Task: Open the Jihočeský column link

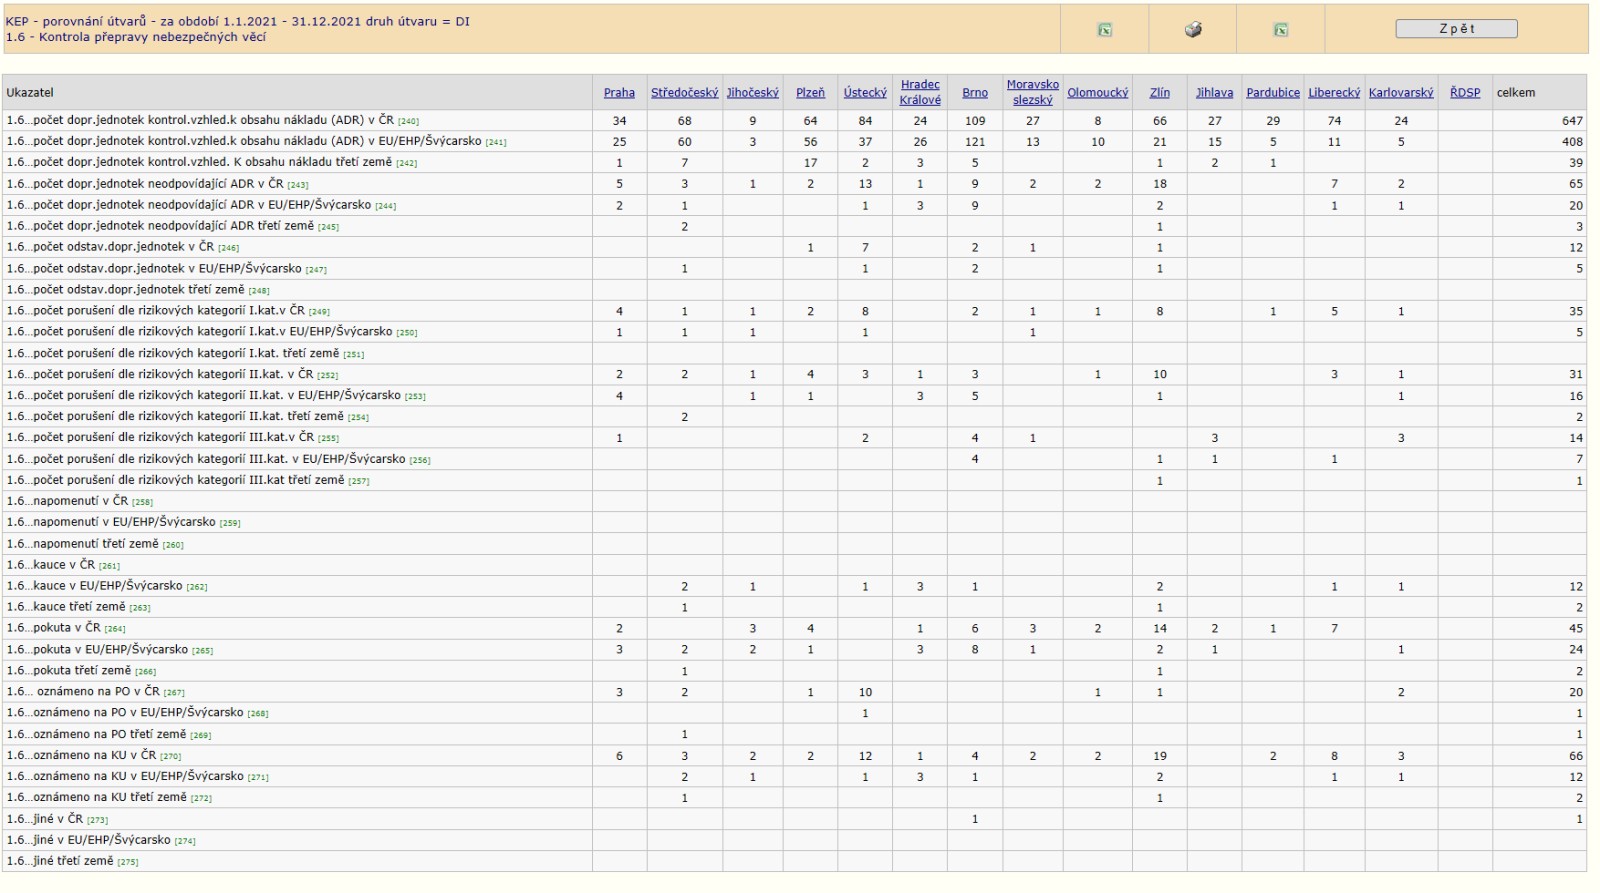Action: [x=752, y=93]
